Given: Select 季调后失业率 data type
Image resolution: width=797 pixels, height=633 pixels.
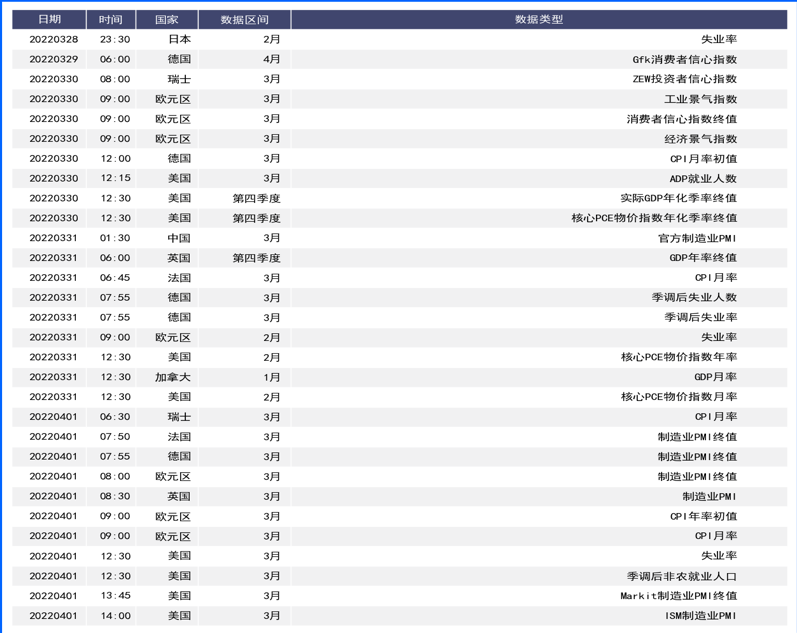Looking at the screenshot, I should [700, 317].
